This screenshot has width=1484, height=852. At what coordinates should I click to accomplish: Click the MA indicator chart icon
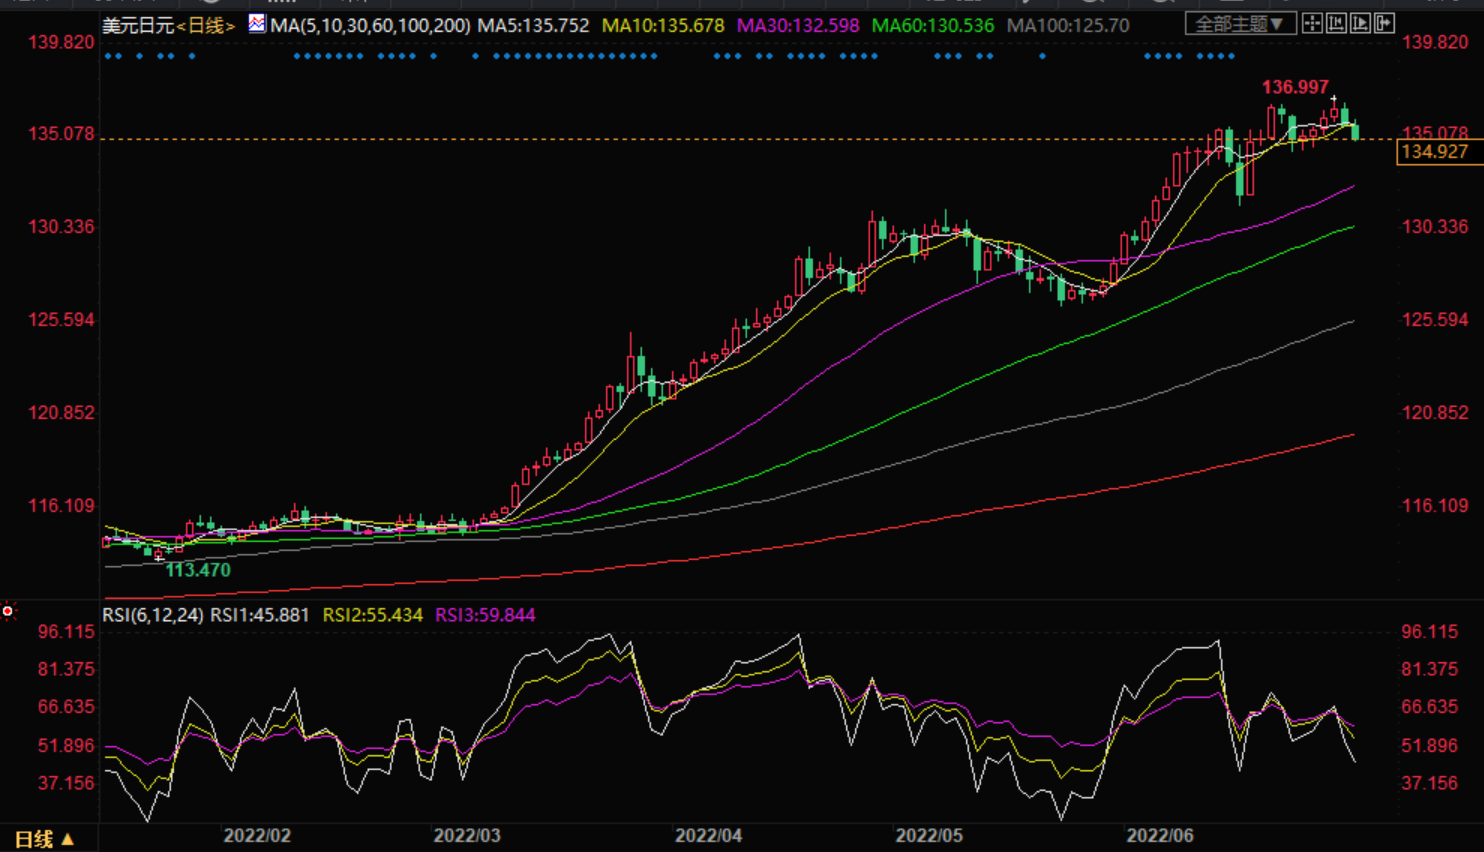257,24
